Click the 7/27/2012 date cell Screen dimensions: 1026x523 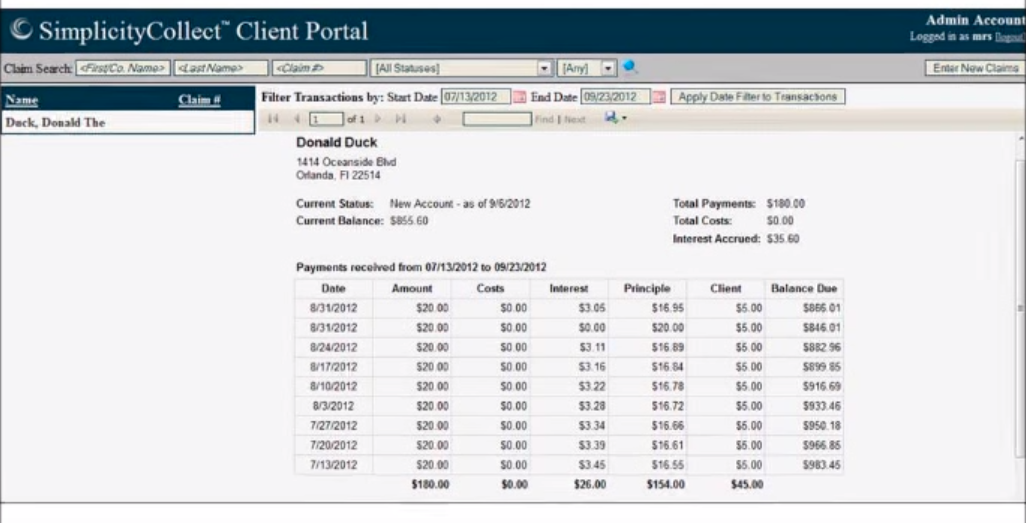(x=333, y=425)
